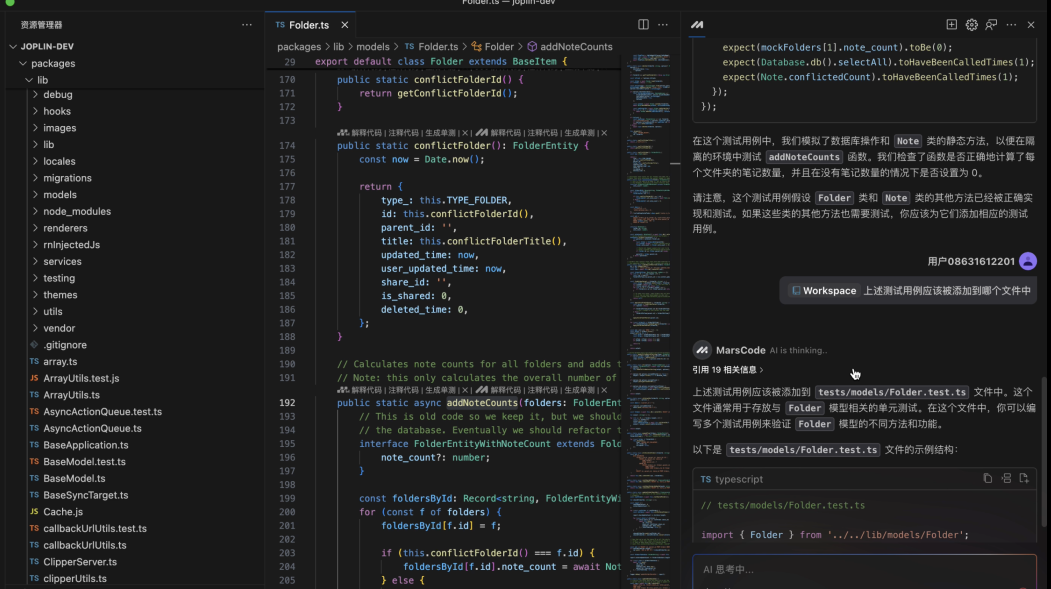The height and width of the screenshot is (589, 1051).
Task: Click models in the breadcrumb path
Action: coord(373,47)
